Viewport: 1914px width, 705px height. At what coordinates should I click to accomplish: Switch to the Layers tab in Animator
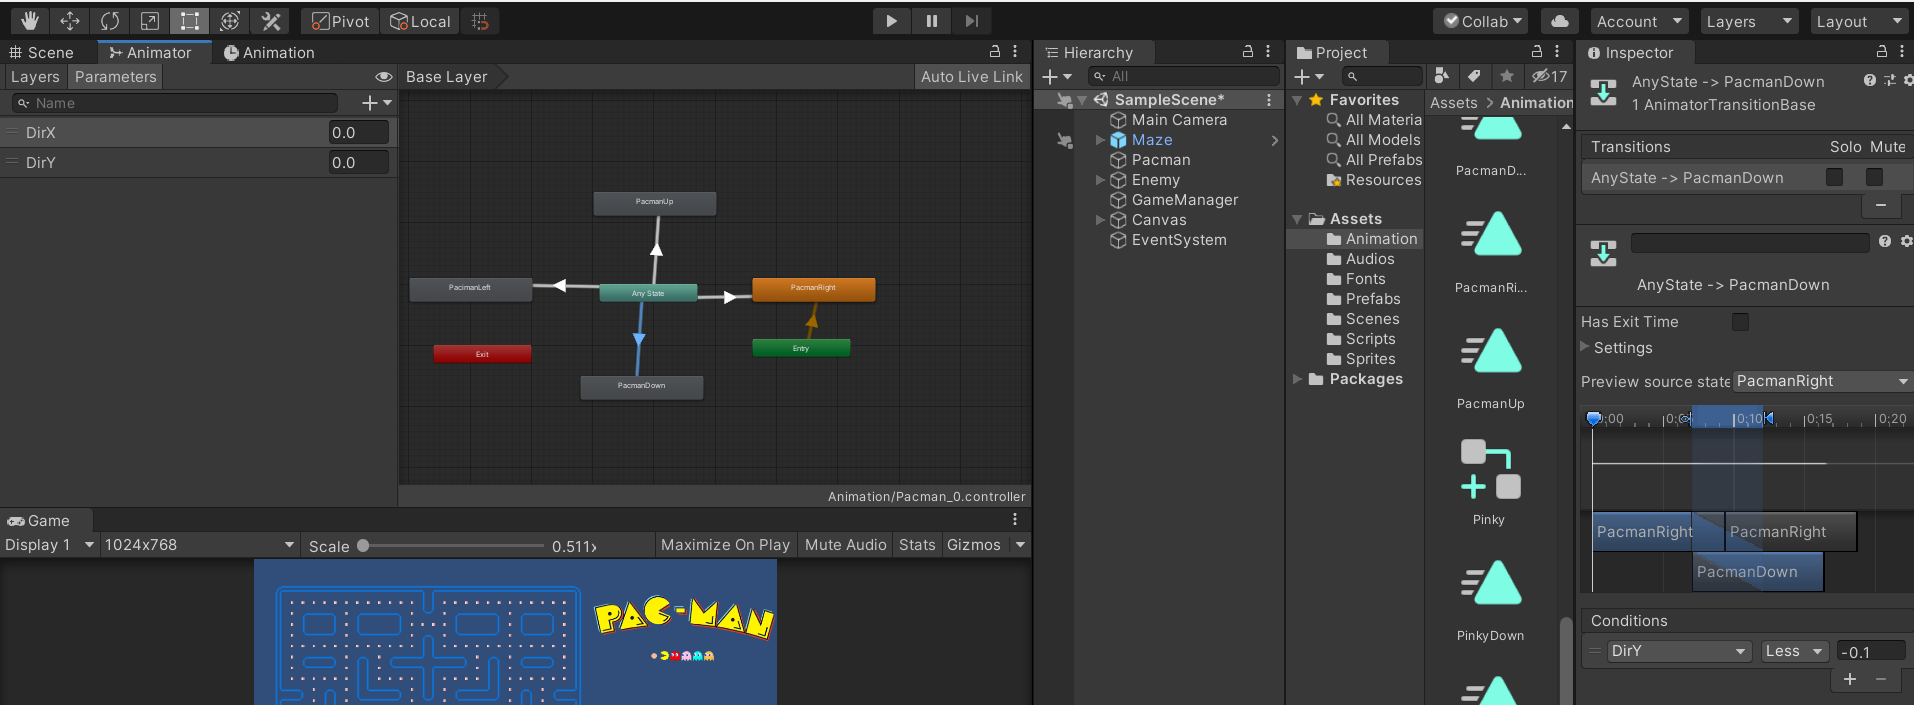click(35, 77)
